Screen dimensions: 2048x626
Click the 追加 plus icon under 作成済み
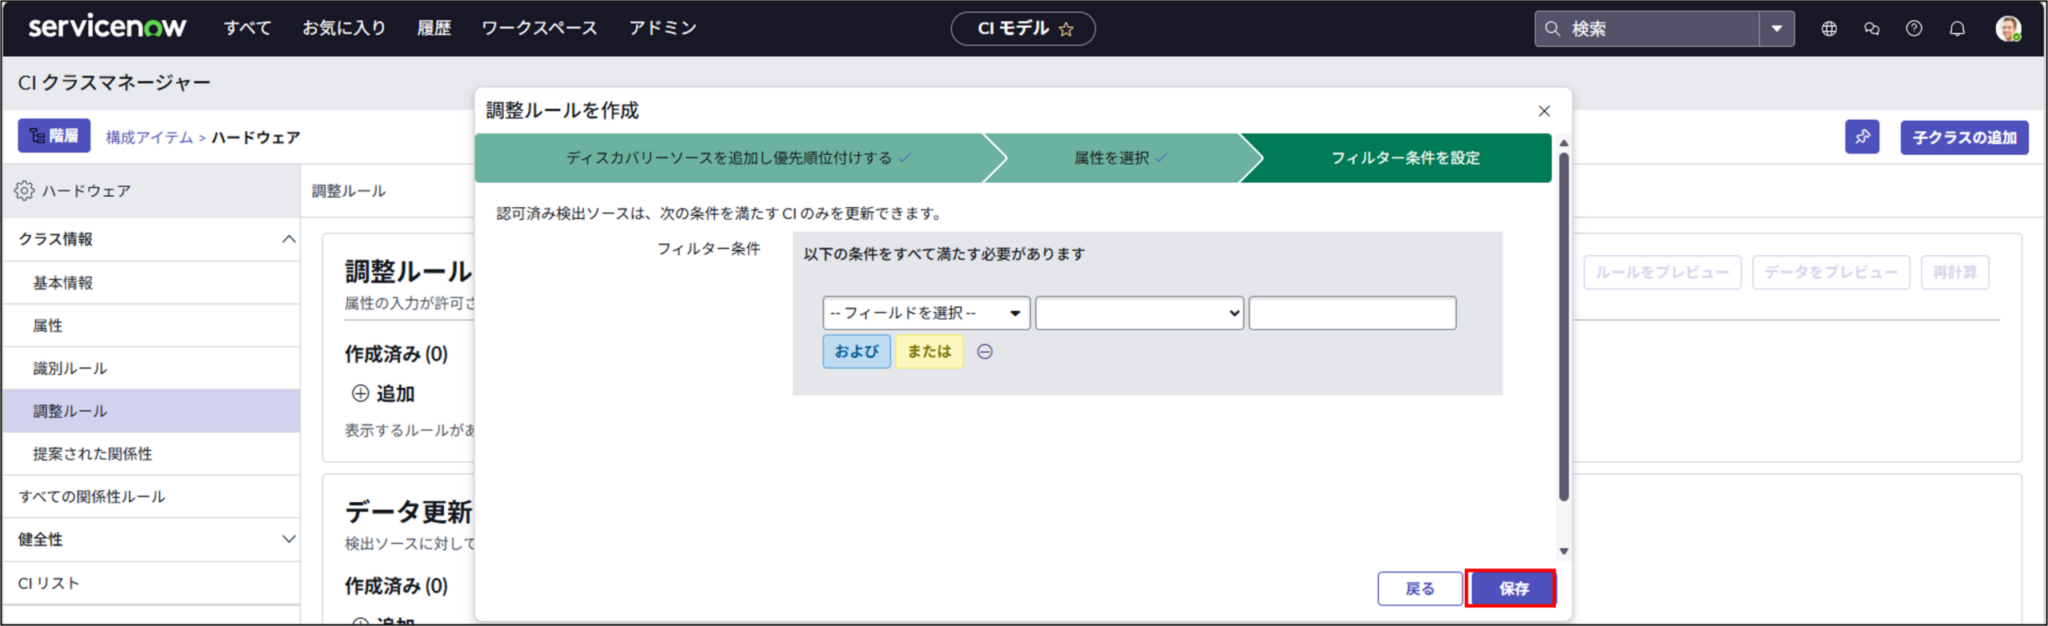(x=361, y=394)
